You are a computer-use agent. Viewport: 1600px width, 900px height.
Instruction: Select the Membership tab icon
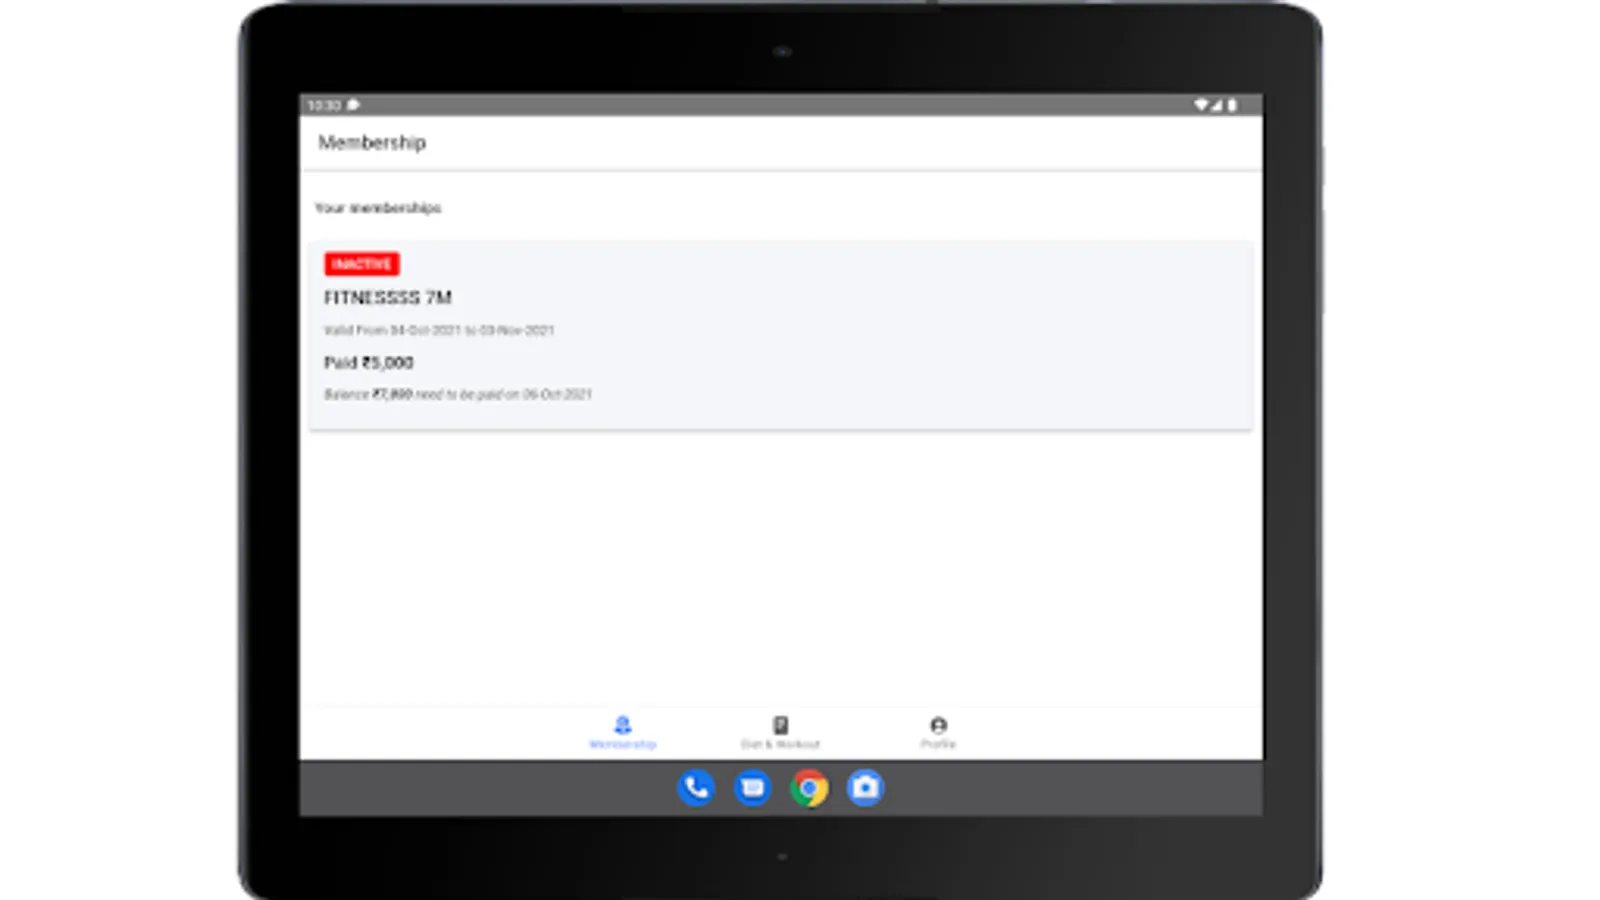[623, 724]
